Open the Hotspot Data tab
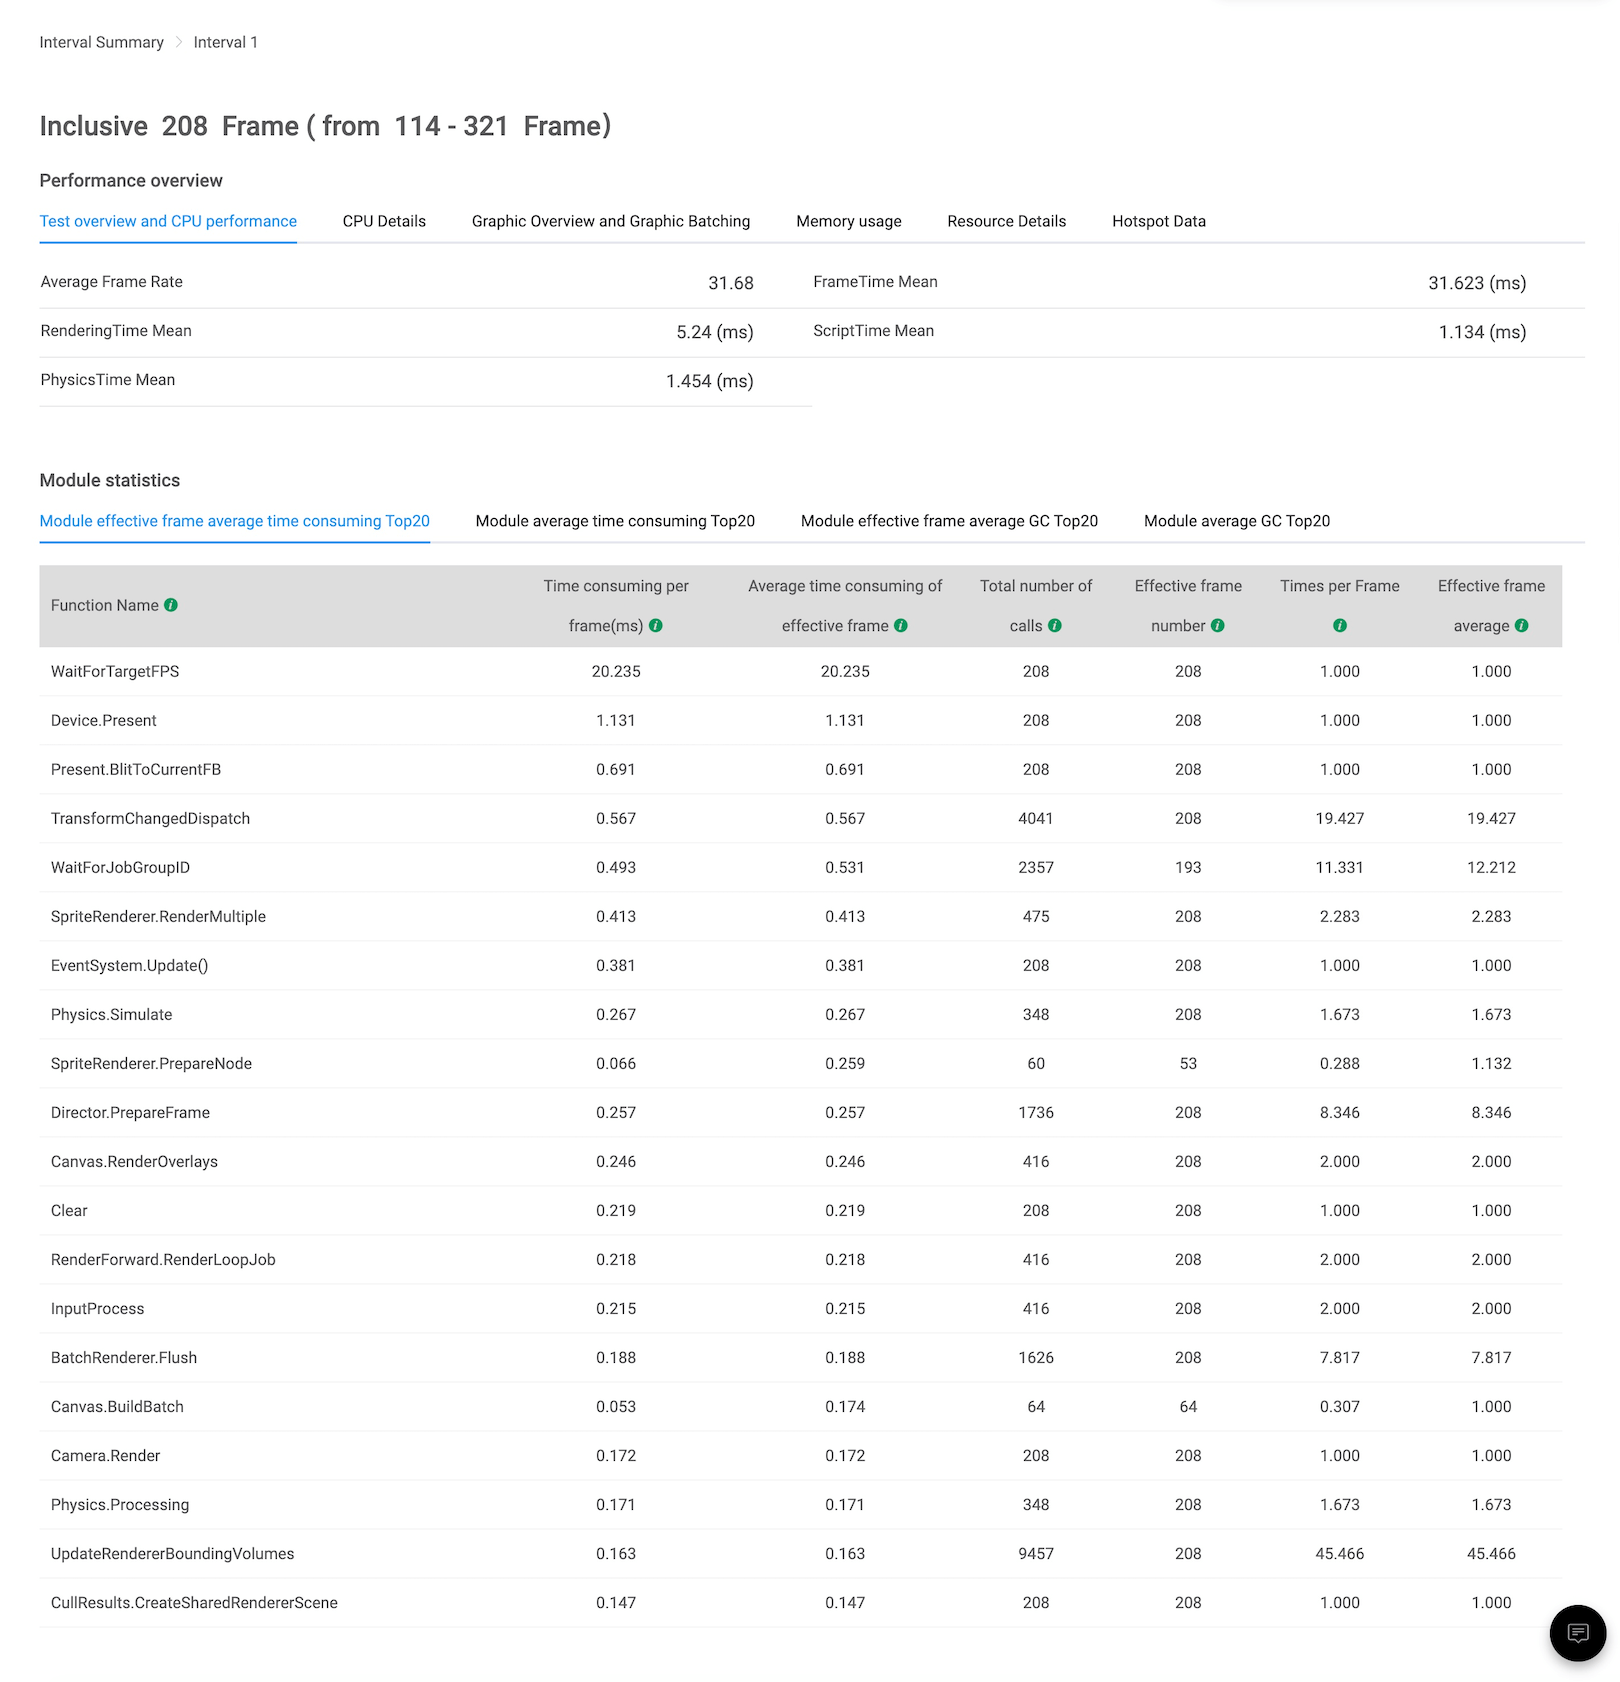 click(1159, 221)
